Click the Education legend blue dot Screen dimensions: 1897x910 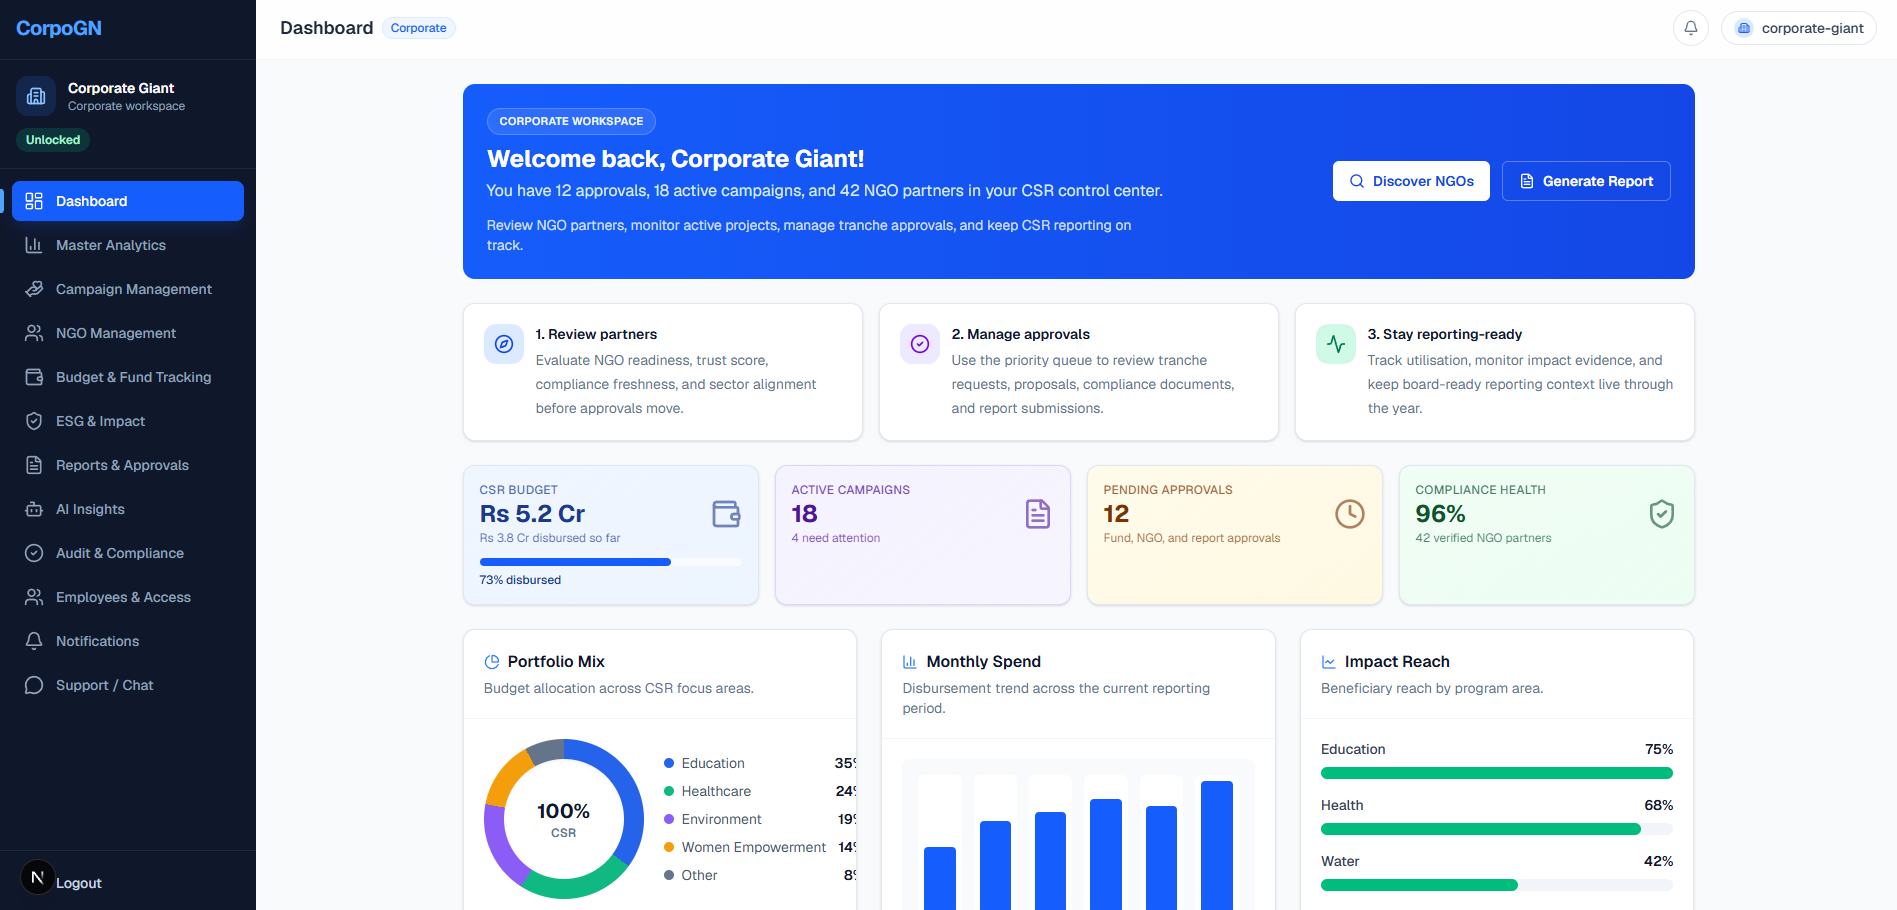(x=669, y=763)
